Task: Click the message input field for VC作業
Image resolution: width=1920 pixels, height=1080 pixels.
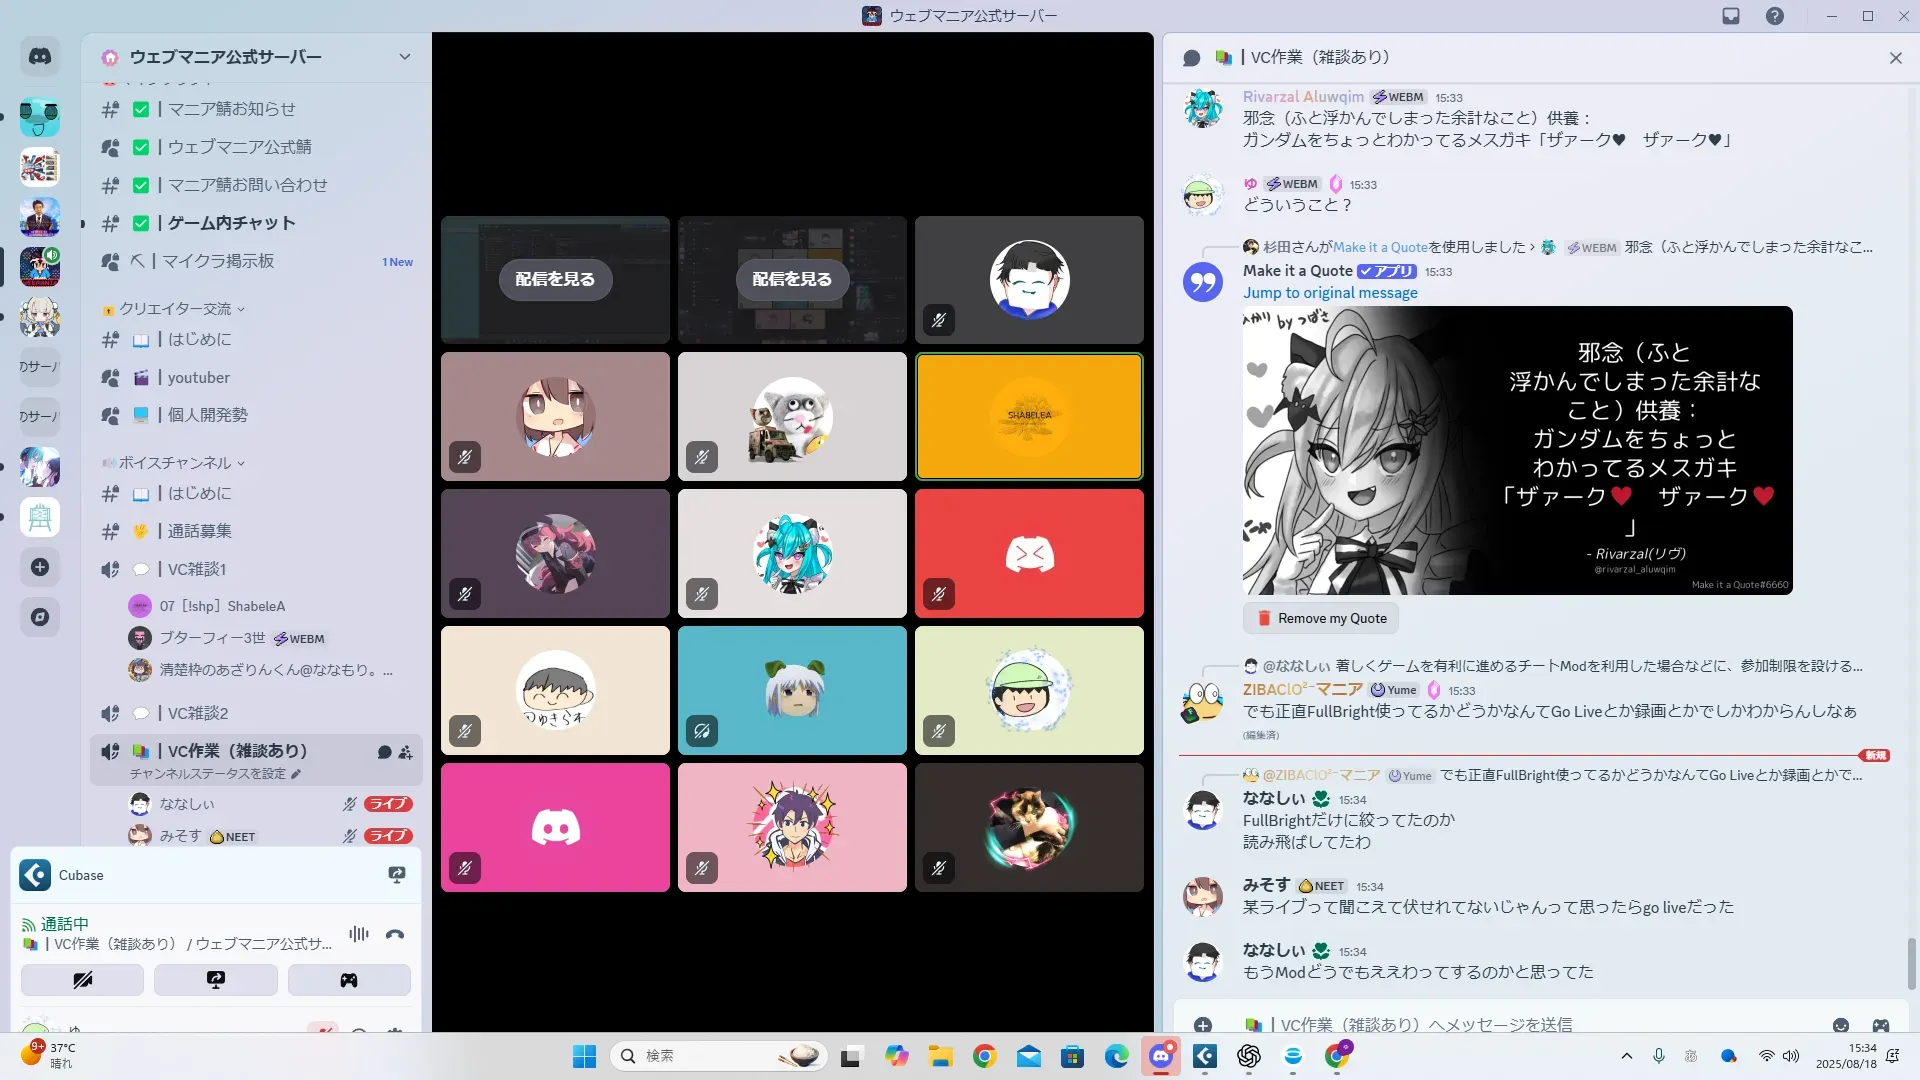Action: (1500, 1025)
